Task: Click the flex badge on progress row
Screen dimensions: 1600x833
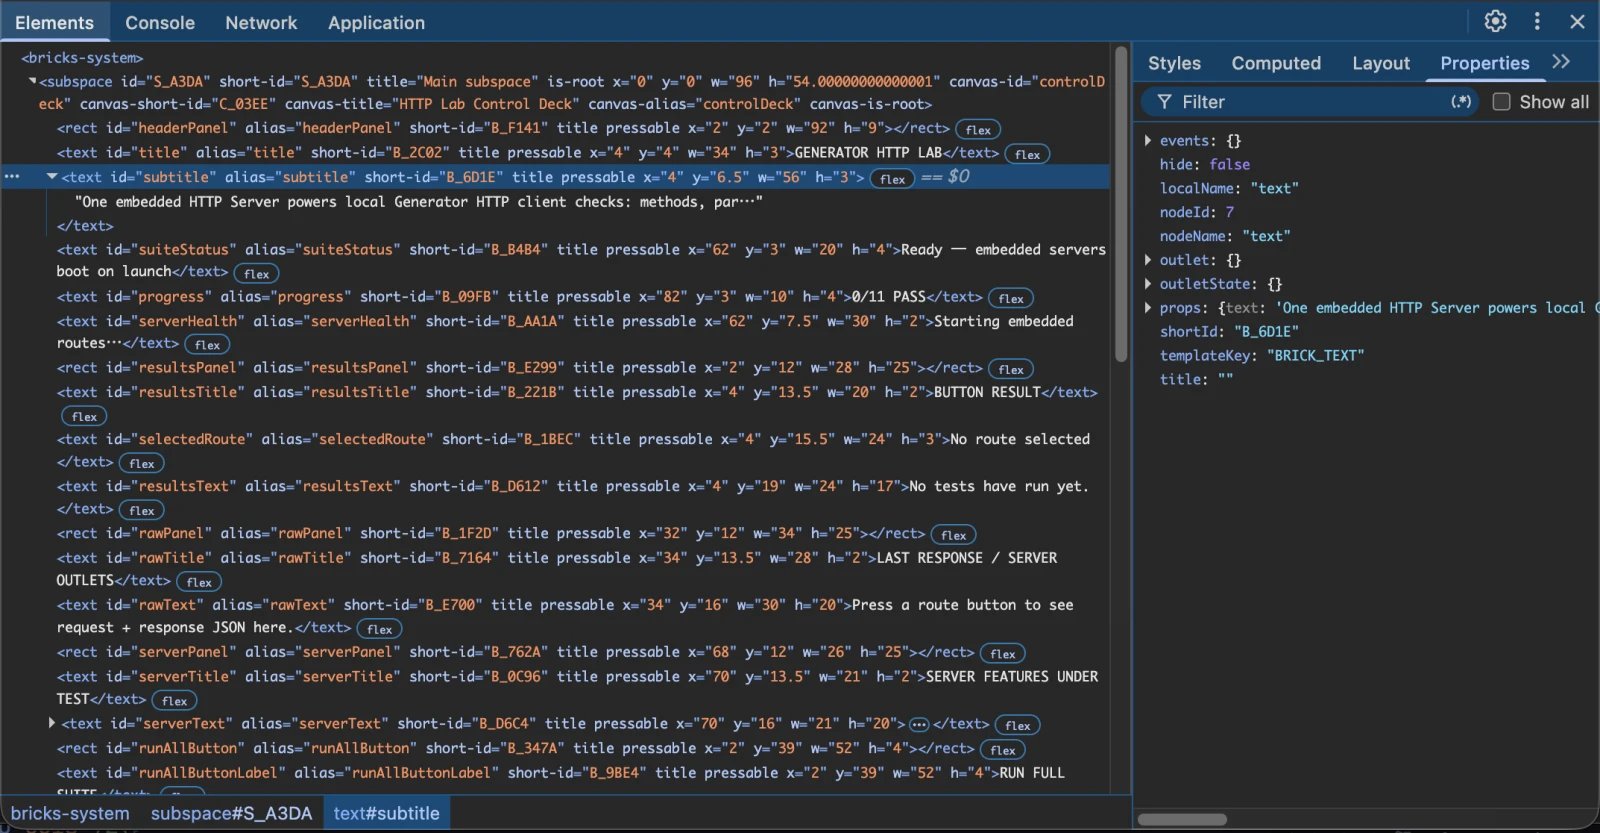Action: coord(1011,299)
